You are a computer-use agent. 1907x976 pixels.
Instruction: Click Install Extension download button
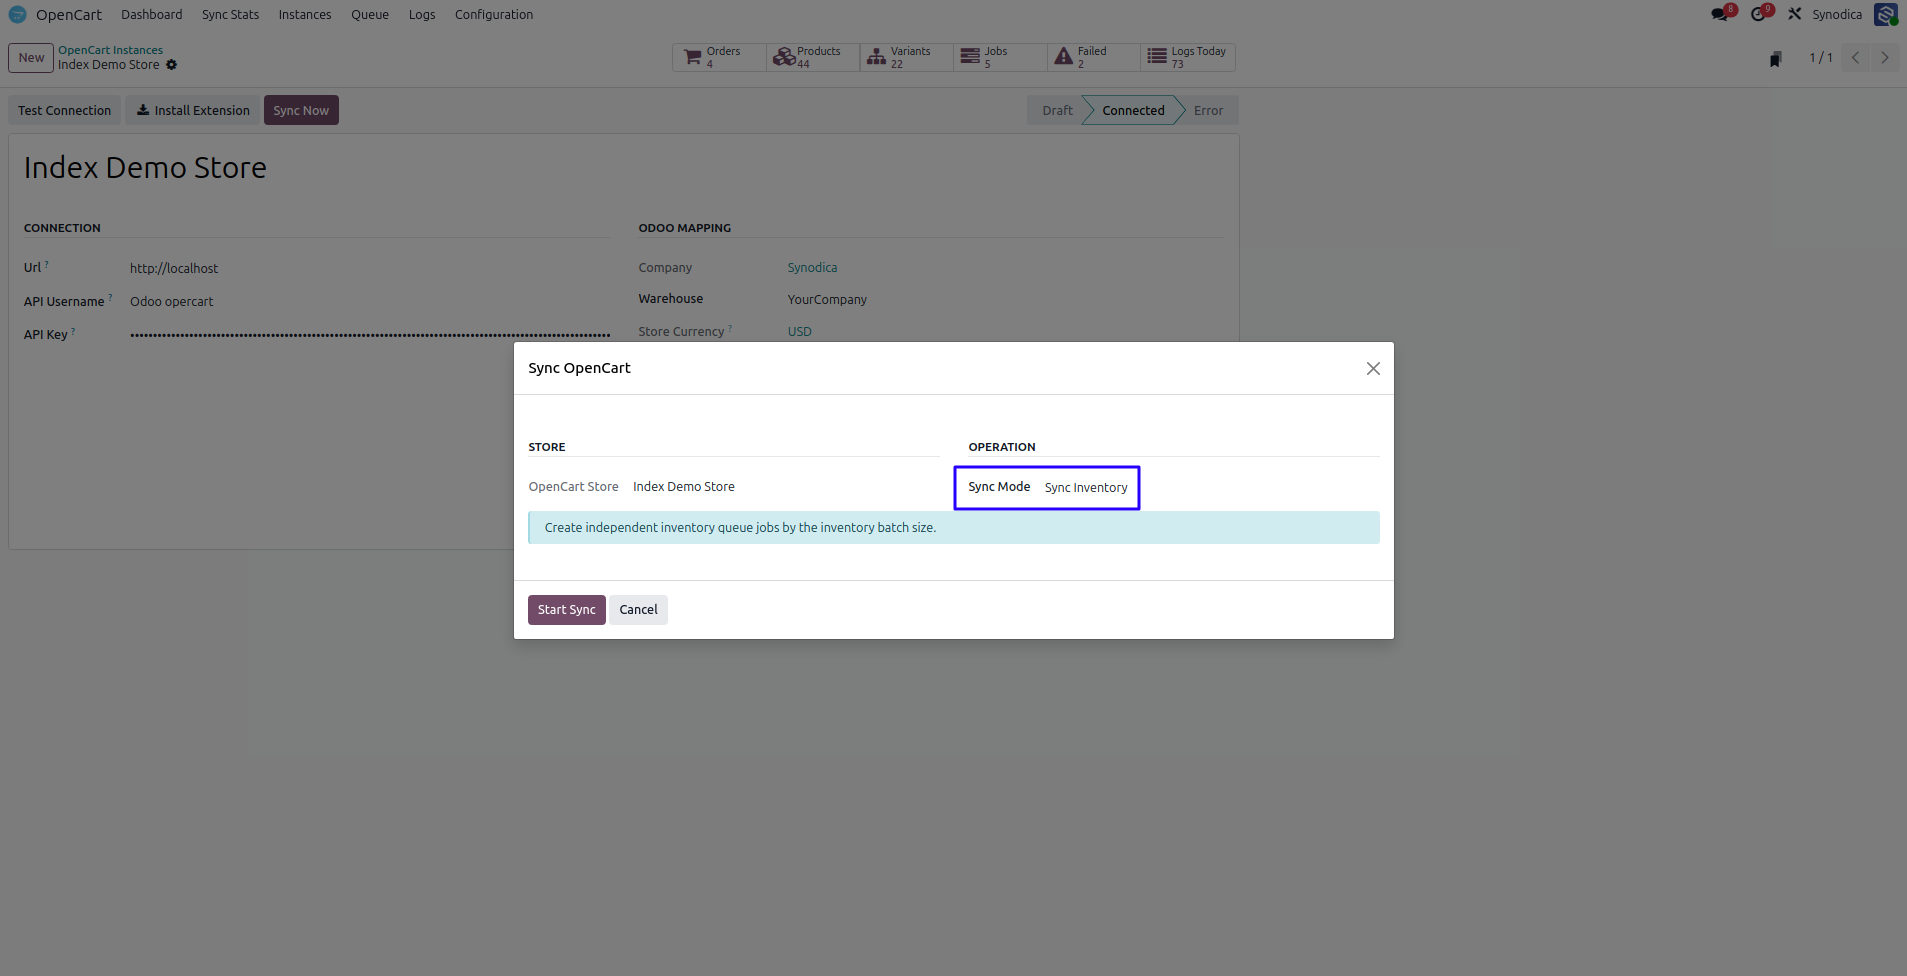click(193, 110)
